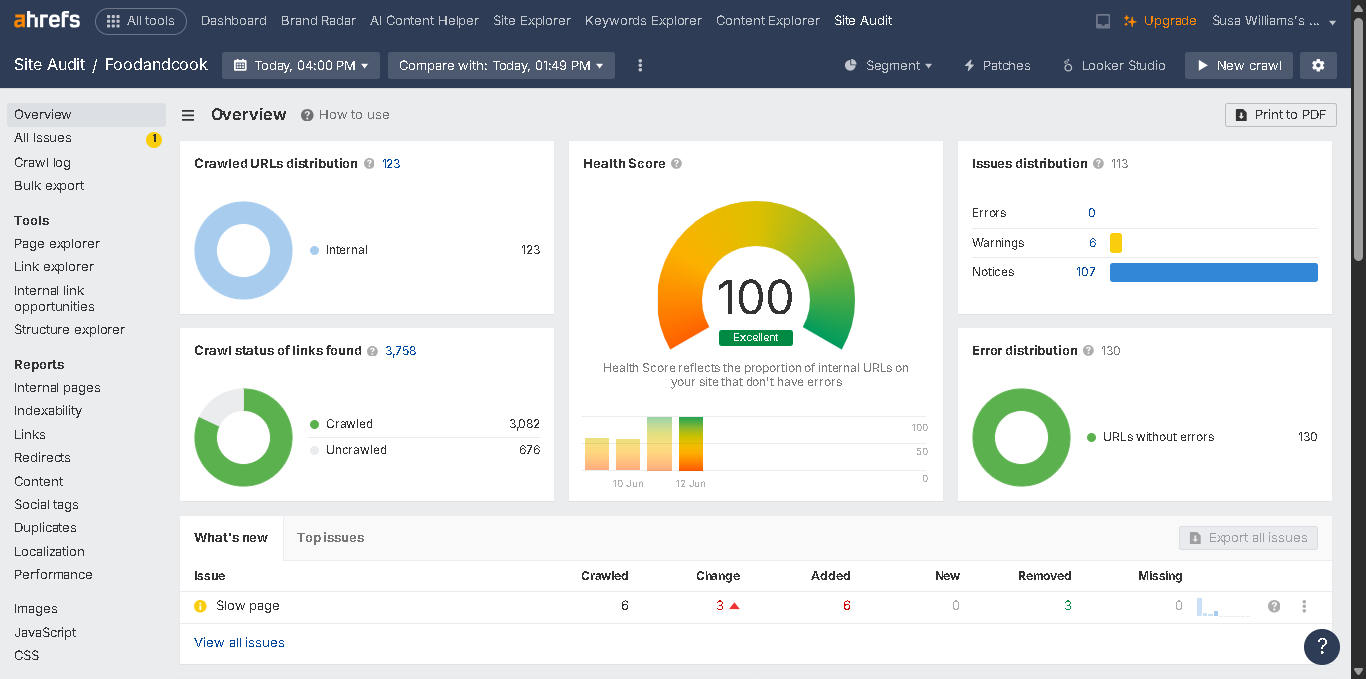Open the JavaScript report
This screenshot has height=679, width=1366.
(45, 633)
